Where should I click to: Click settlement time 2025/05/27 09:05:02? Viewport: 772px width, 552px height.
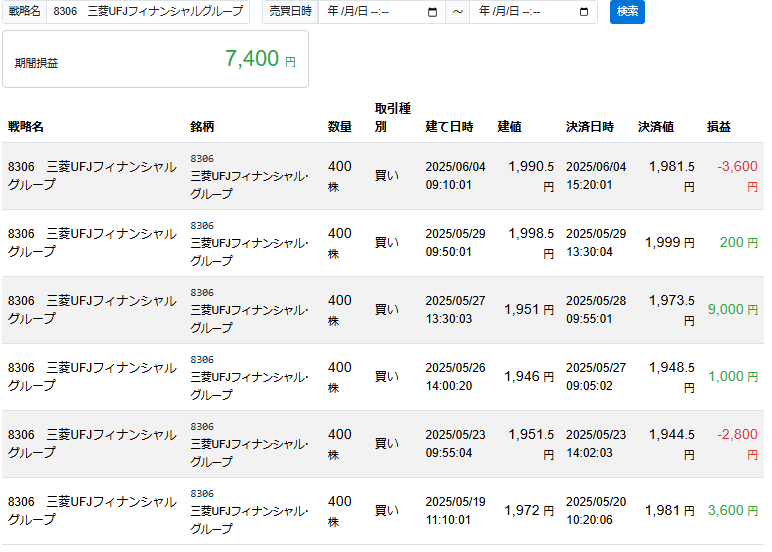[x=596, y=377]
